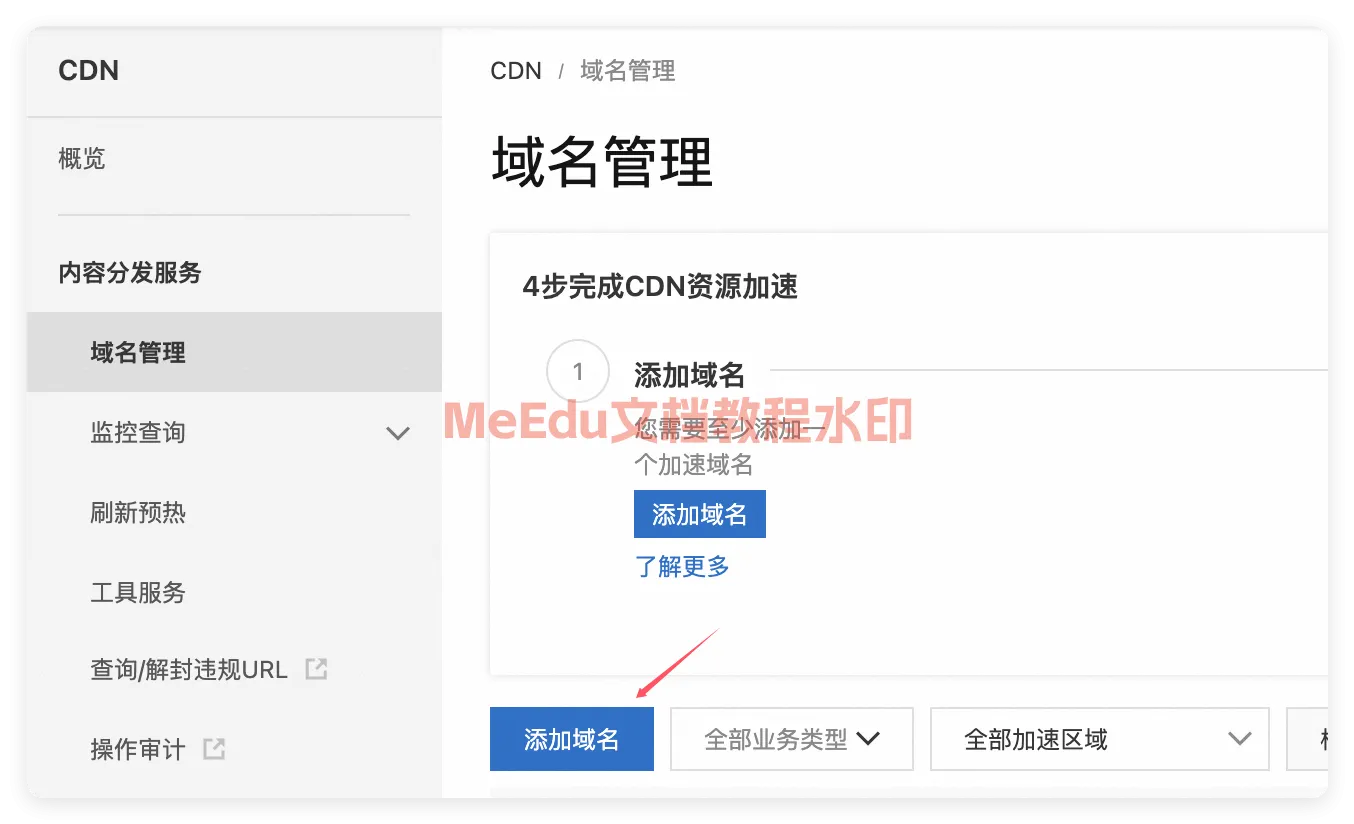Click CDN in the breadcrumb

[x=516, y=71]
